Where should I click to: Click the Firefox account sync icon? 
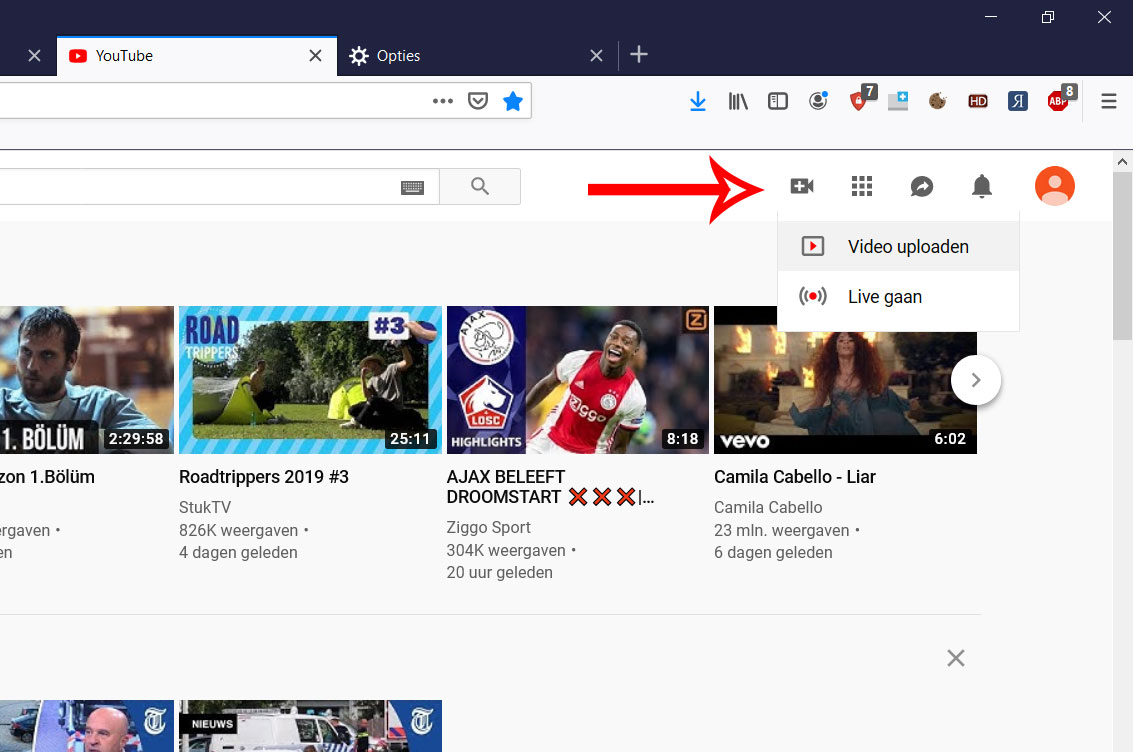(818, 101)
